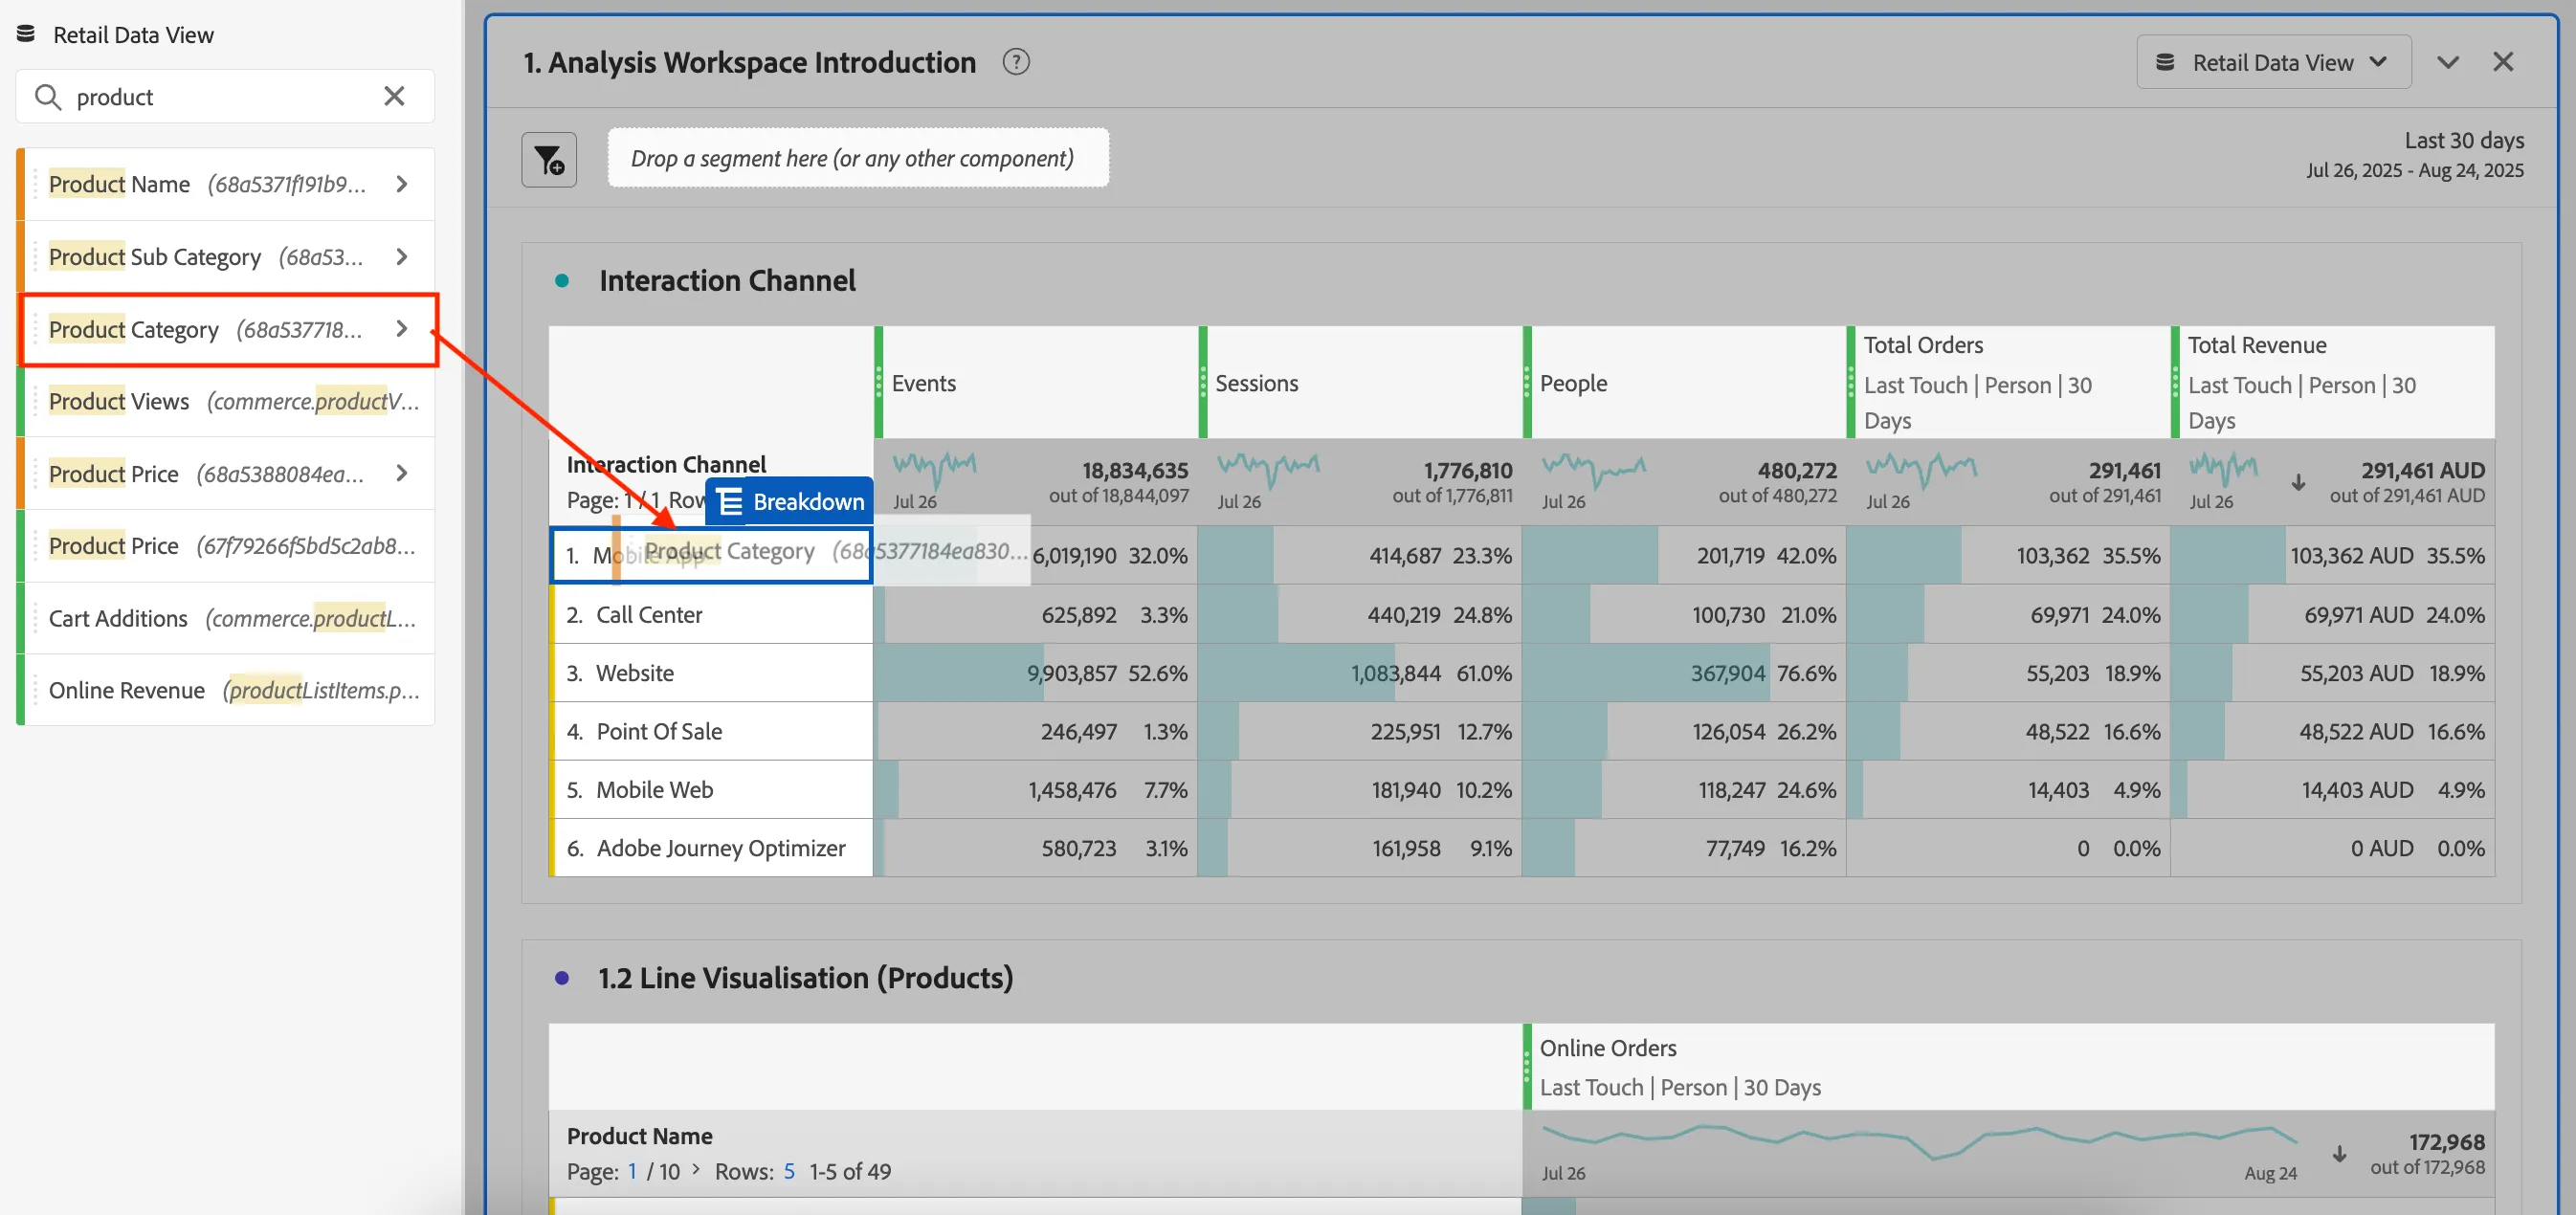Click the Online Orders sort arrow

2339,1153
